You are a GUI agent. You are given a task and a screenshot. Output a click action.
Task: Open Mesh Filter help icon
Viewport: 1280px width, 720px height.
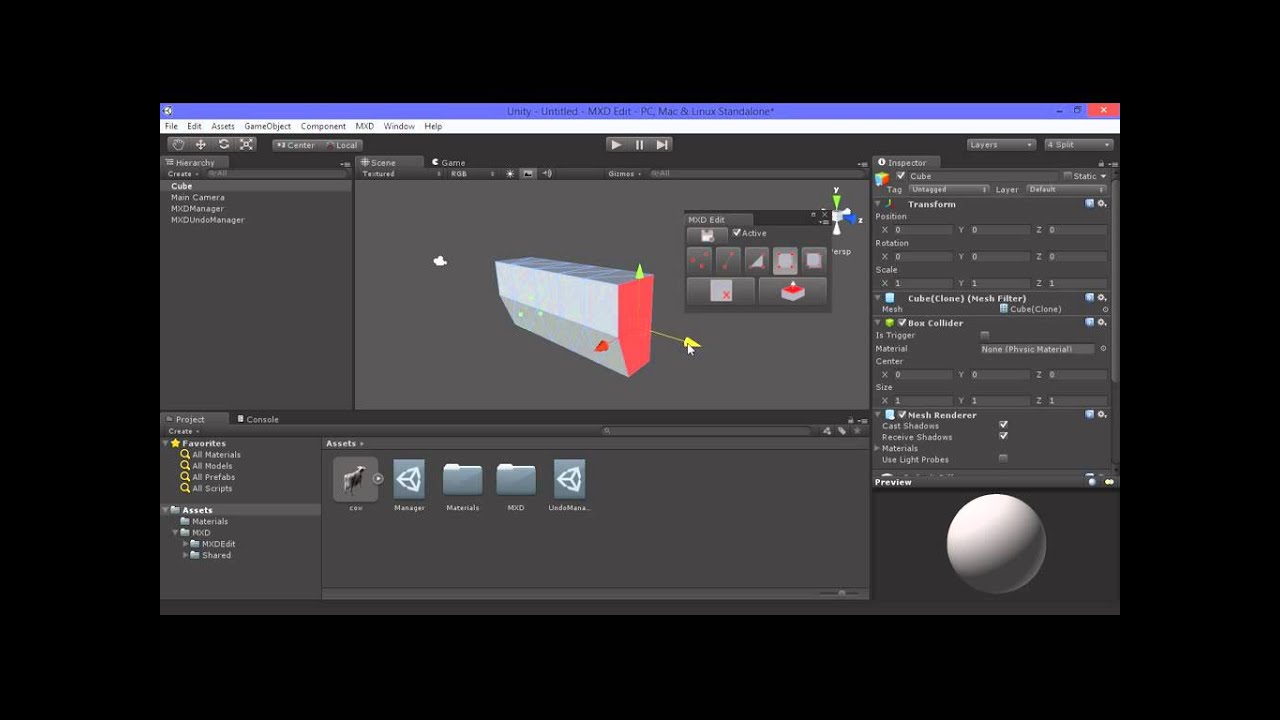click(1089, 298)
